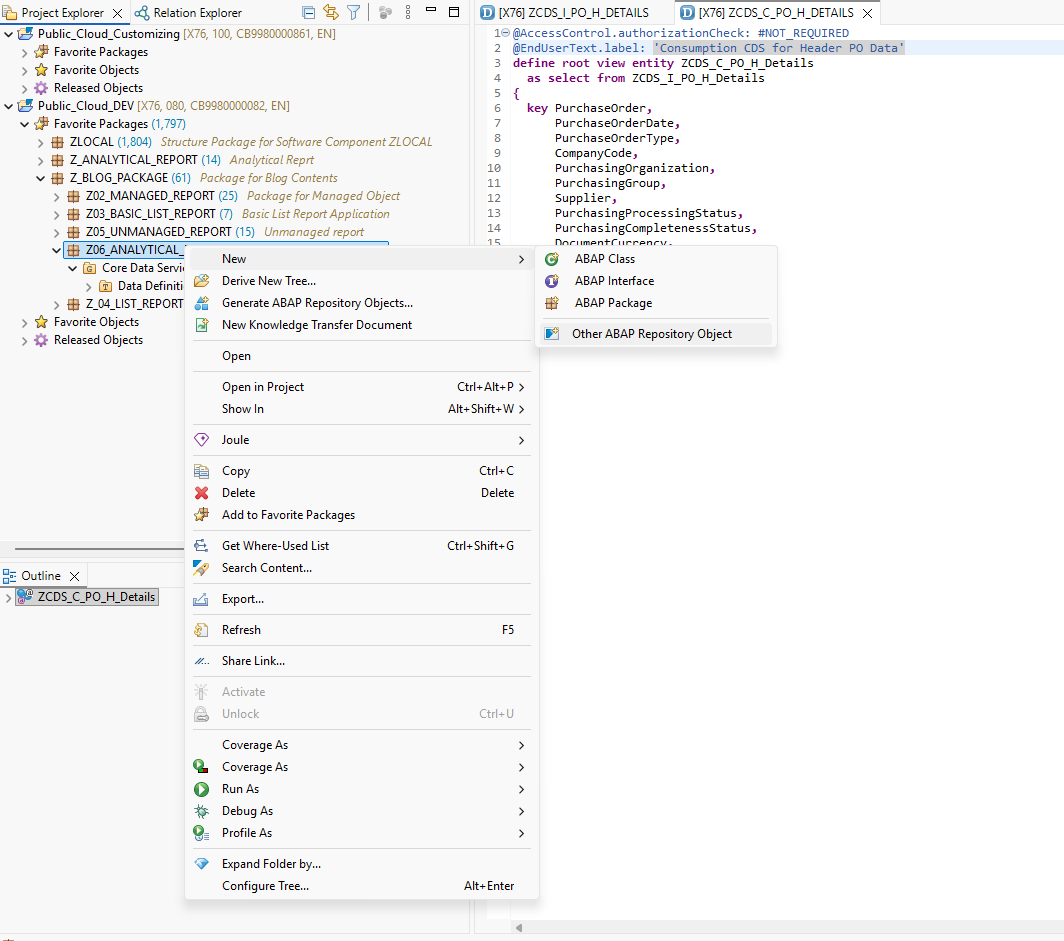Click the ABAP Class icon in submenu

pos(552,259)
